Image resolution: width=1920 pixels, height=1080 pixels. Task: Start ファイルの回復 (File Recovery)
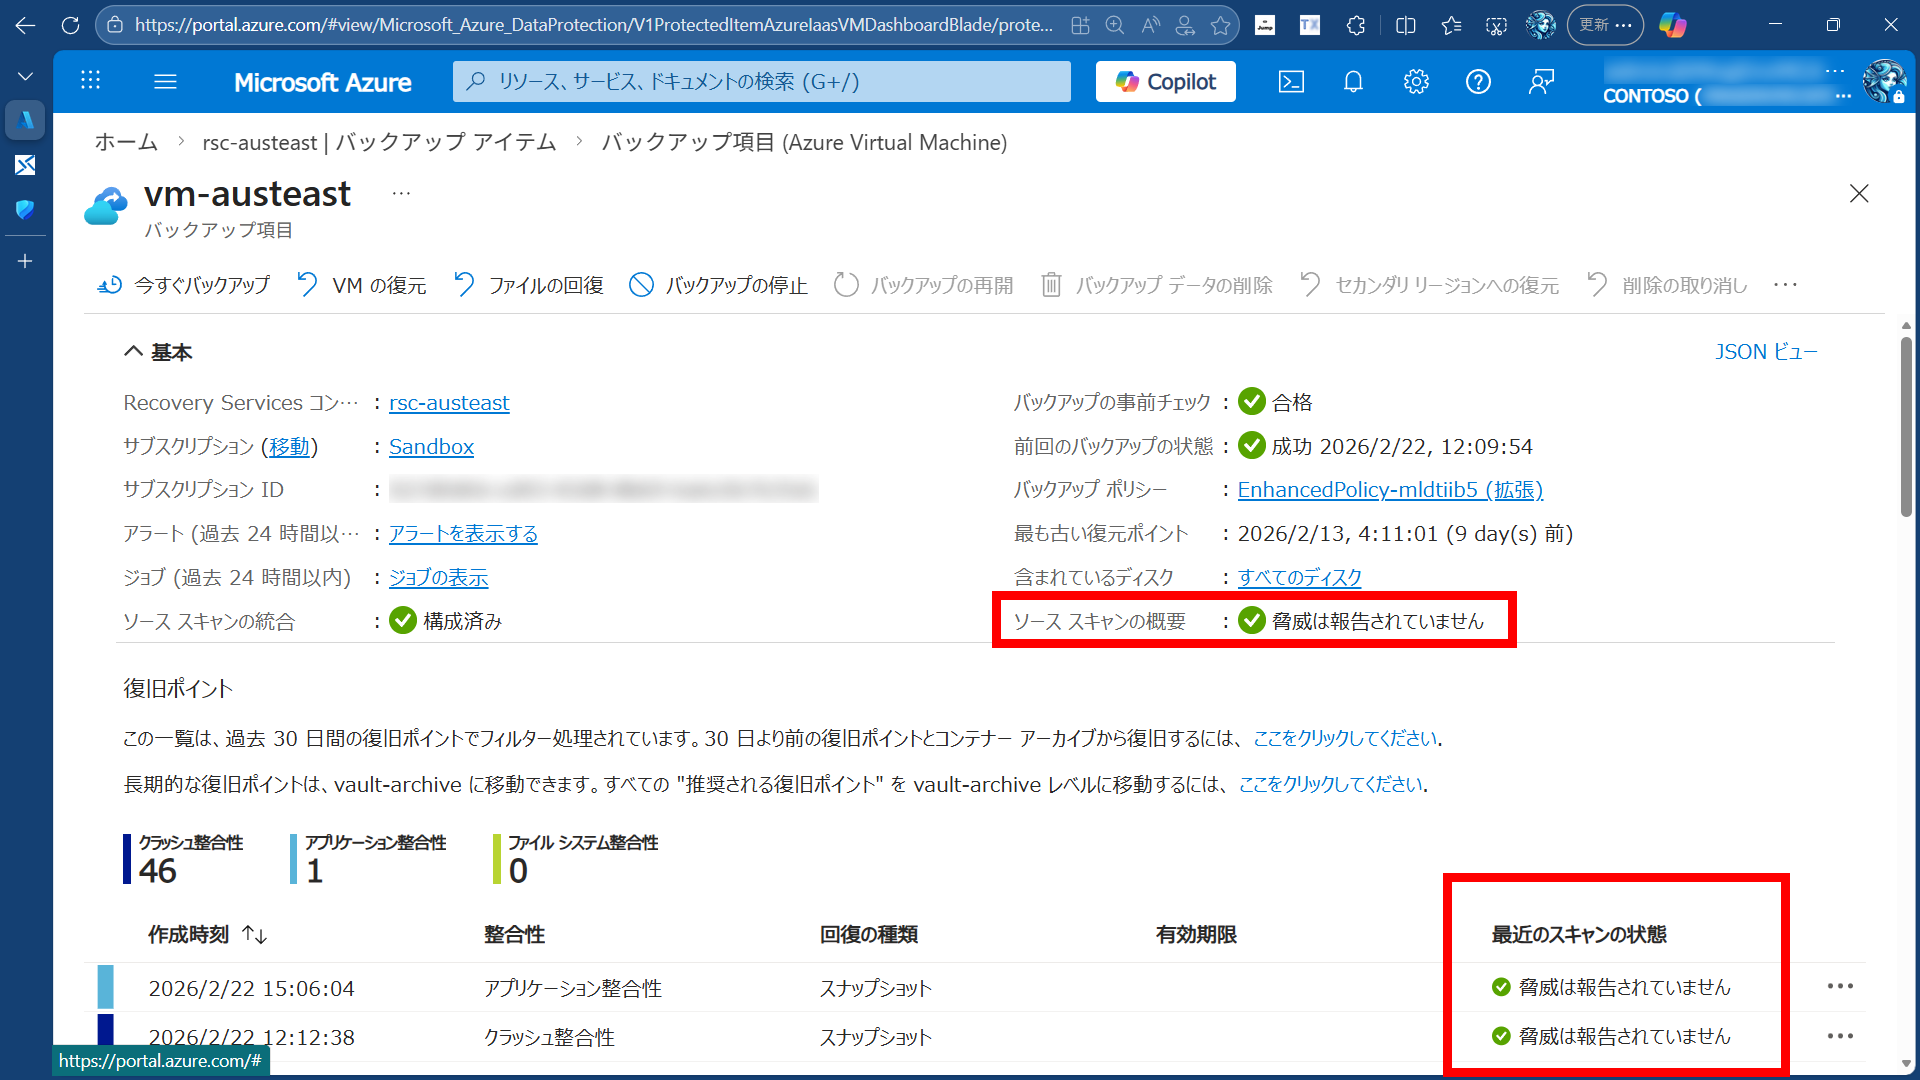[527, 285]
